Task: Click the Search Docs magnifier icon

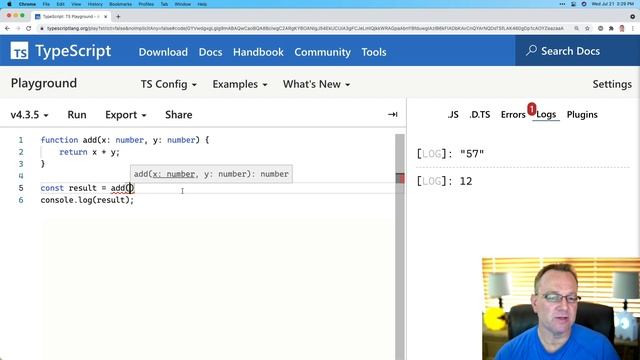Action: tap(531, 50)
